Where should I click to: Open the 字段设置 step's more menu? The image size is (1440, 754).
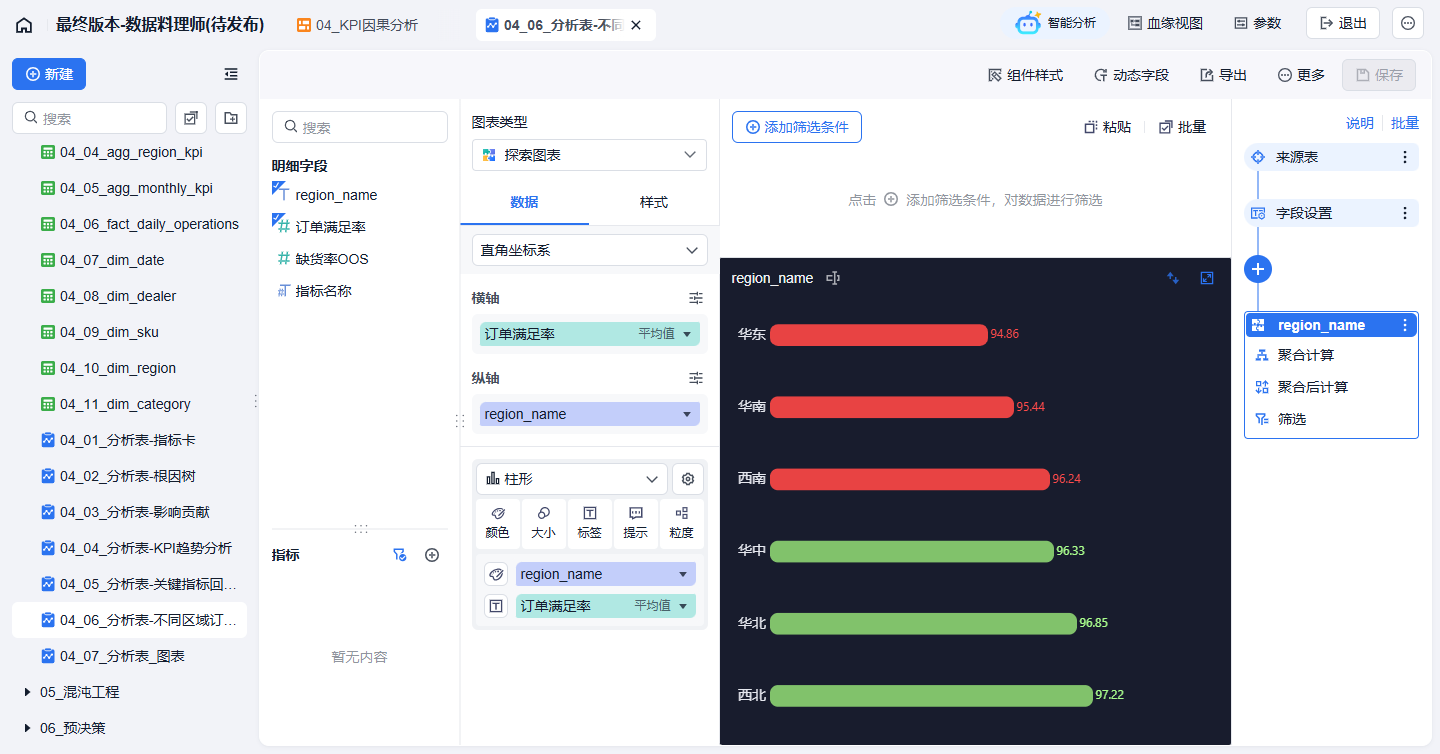[1405, 213]
